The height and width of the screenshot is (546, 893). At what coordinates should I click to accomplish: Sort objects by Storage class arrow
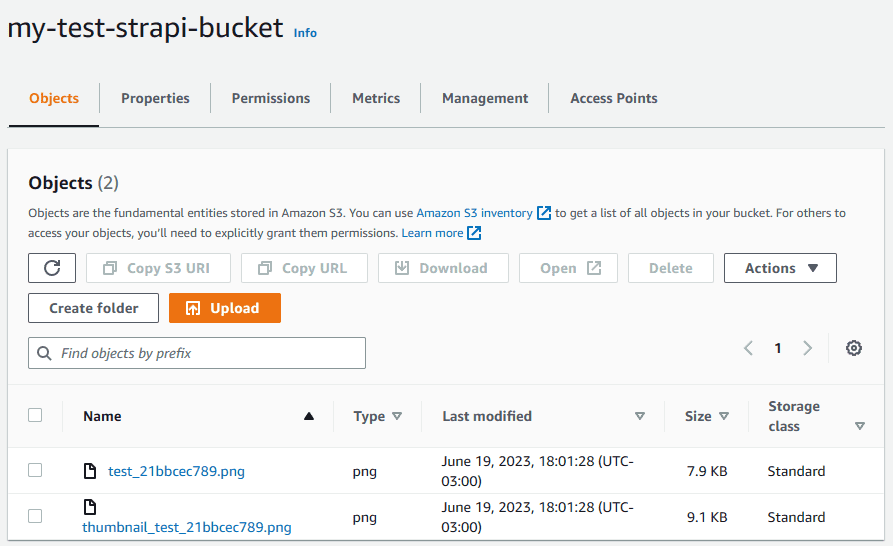(x=860, y=426)
